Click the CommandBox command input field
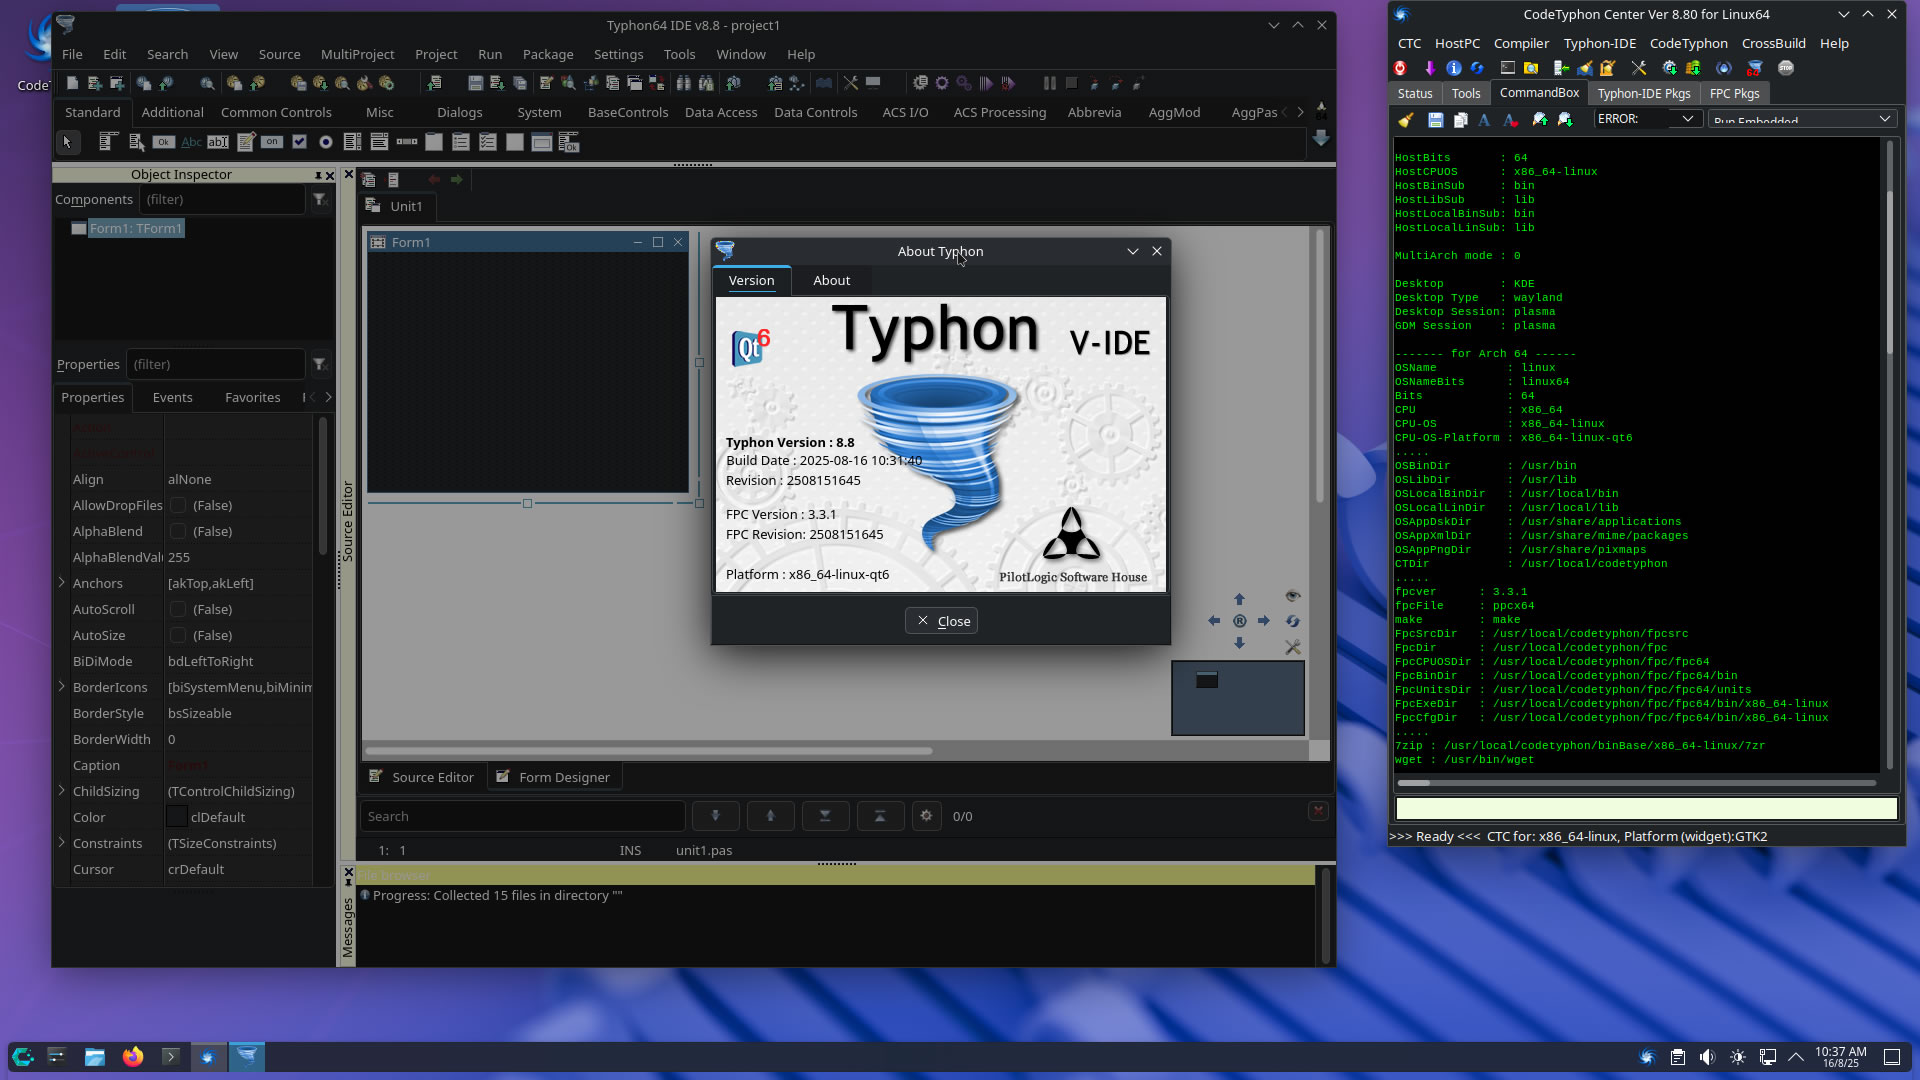Viewport: 1920px width, 1080px height. pyautogui.click(x=1646, y=808)
